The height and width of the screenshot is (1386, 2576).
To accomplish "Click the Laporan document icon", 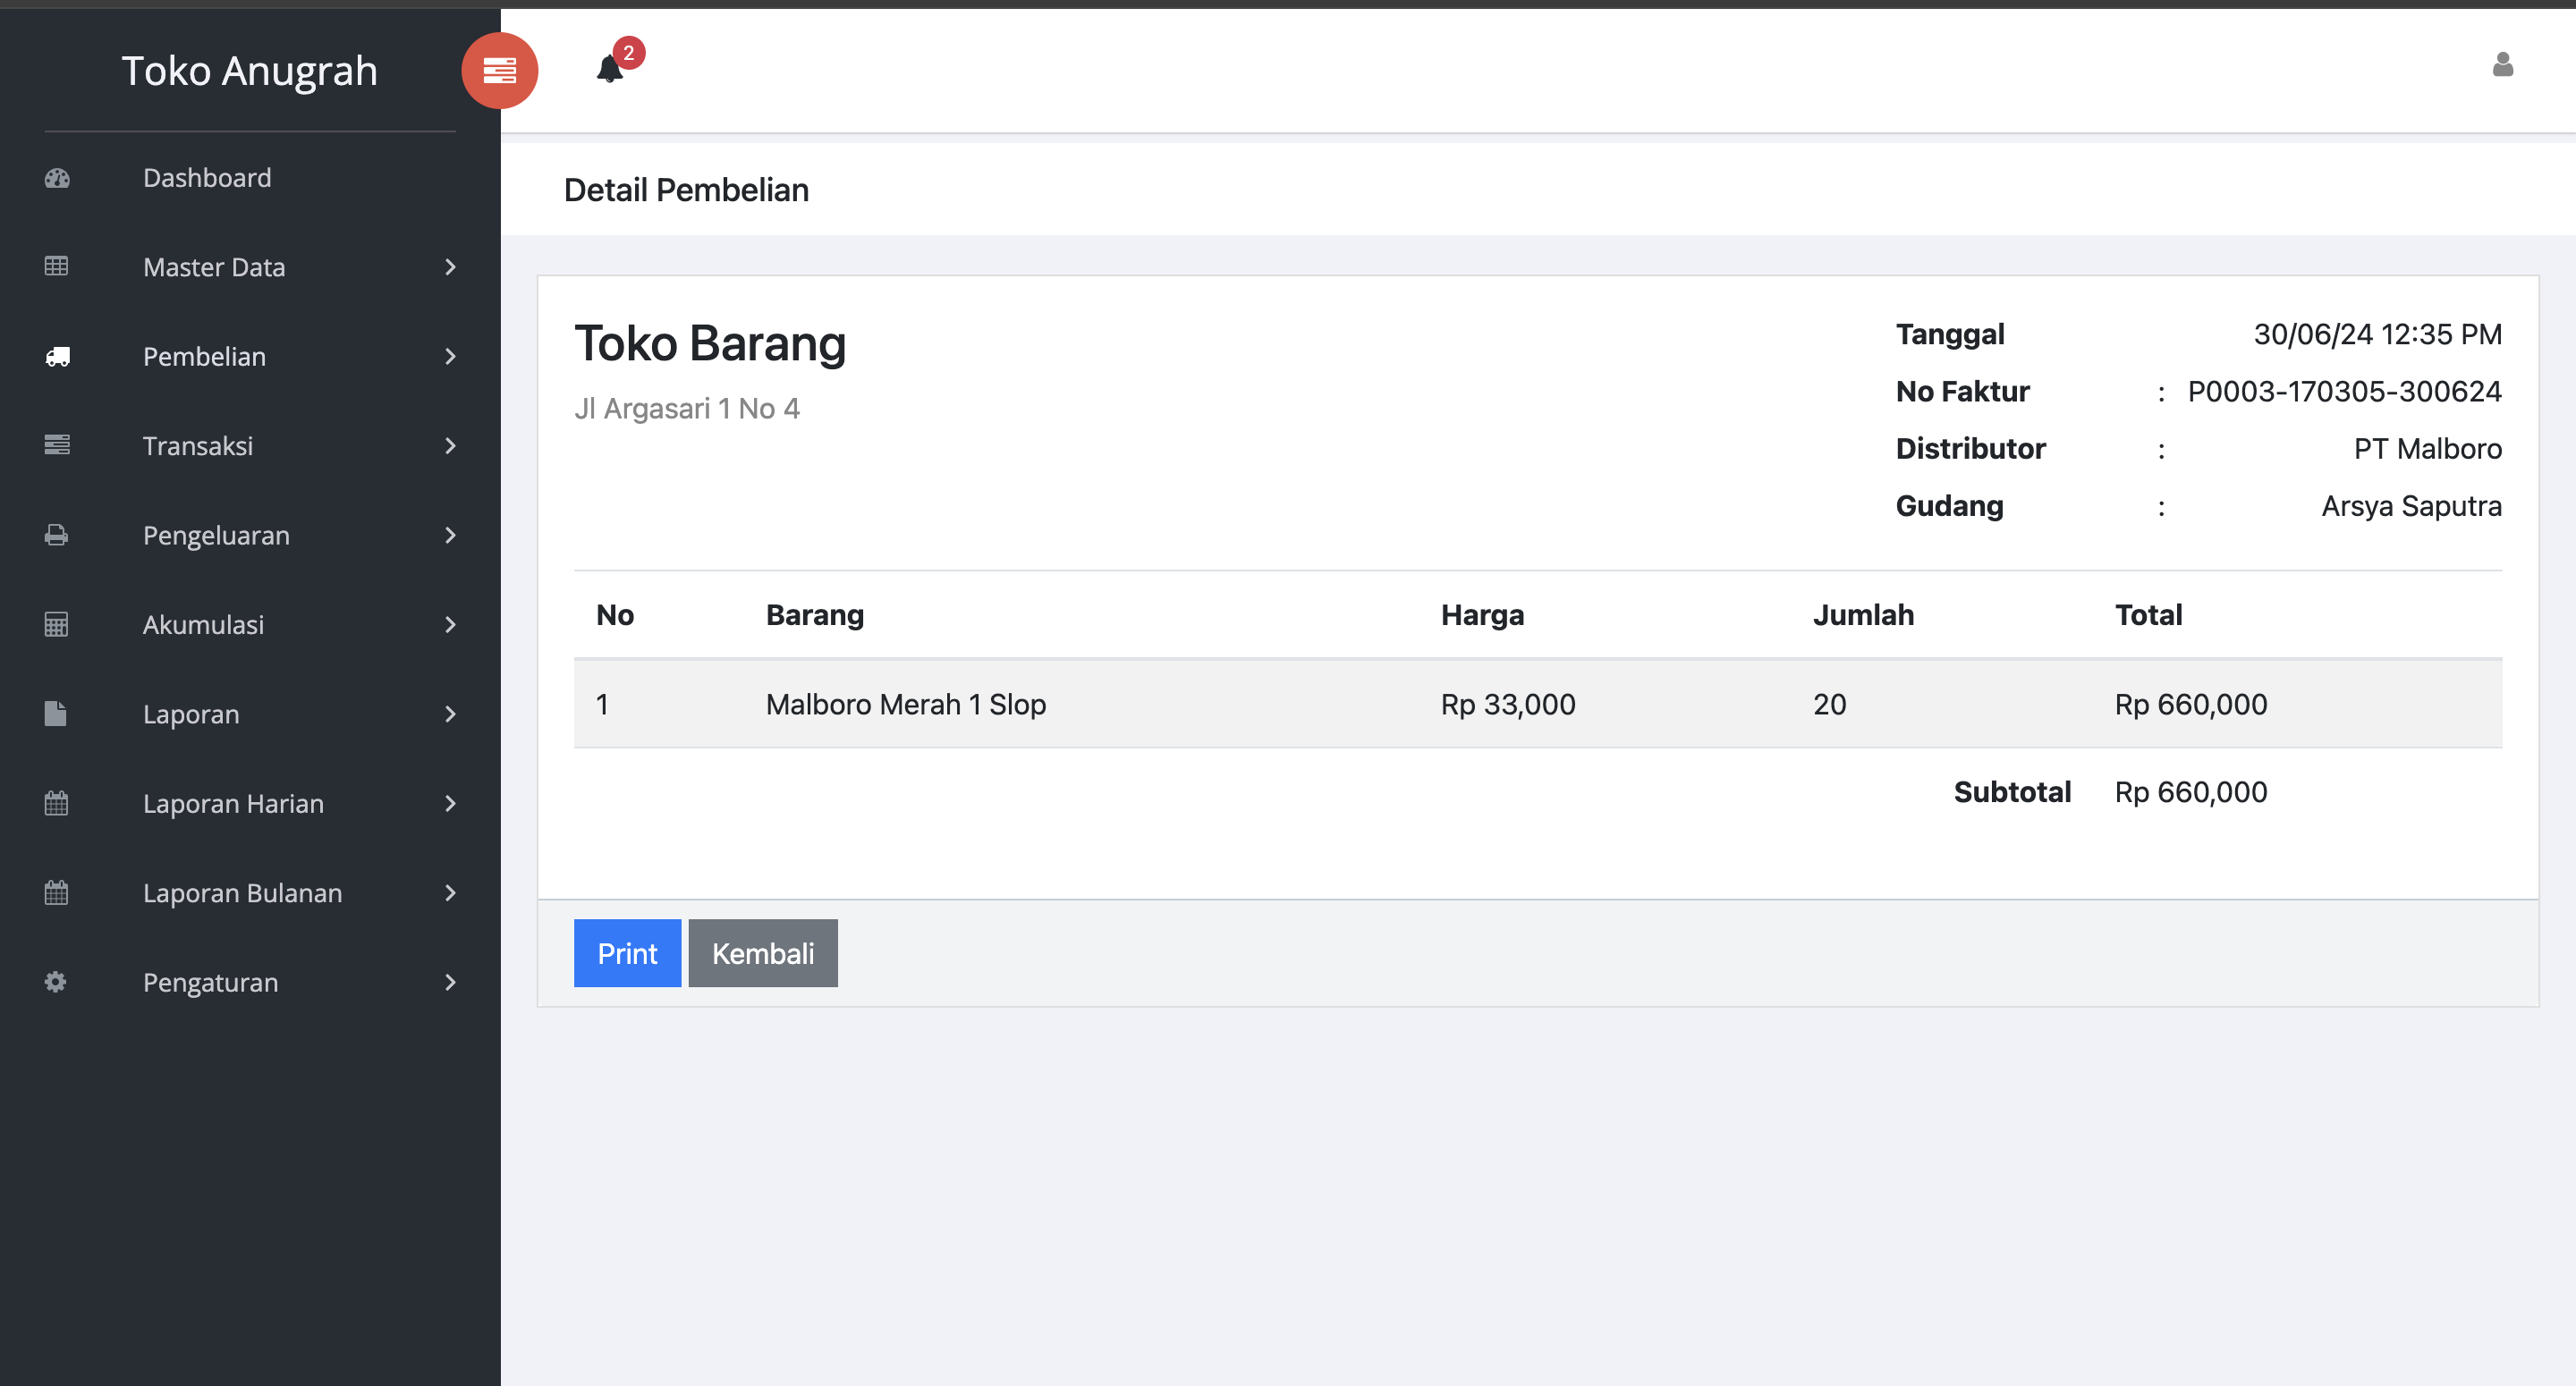I will (56, 714).
